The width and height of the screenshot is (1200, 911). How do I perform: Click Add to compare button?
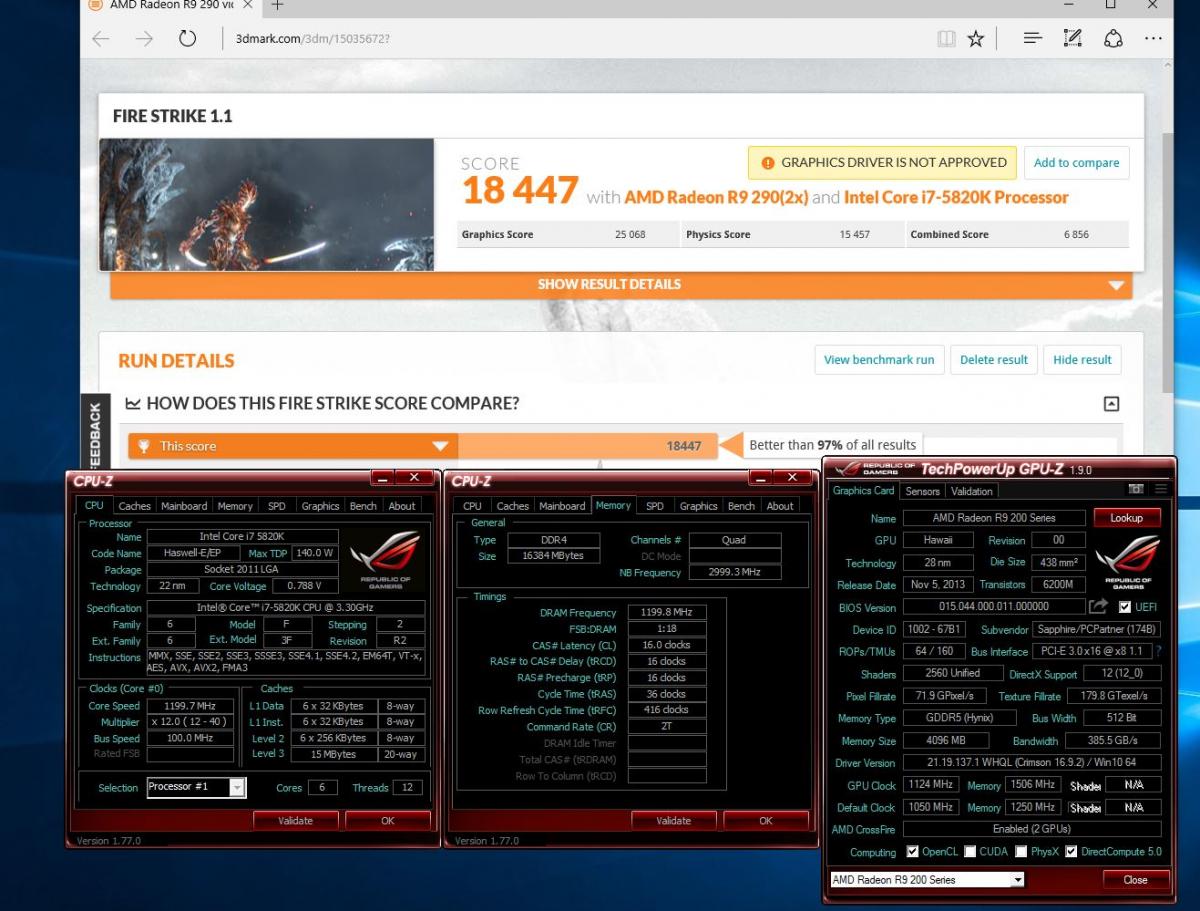[x=1076, y=163]
